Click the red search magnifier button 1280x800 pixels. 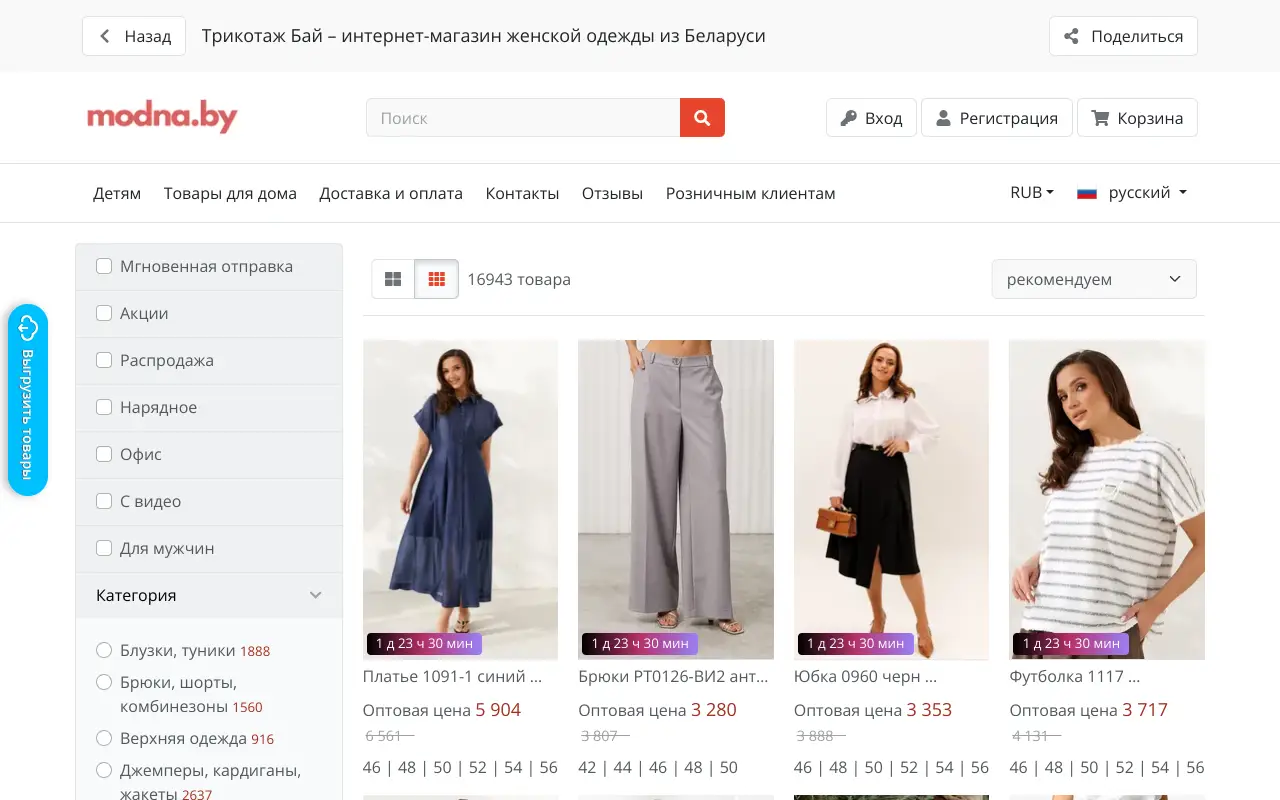702,118
